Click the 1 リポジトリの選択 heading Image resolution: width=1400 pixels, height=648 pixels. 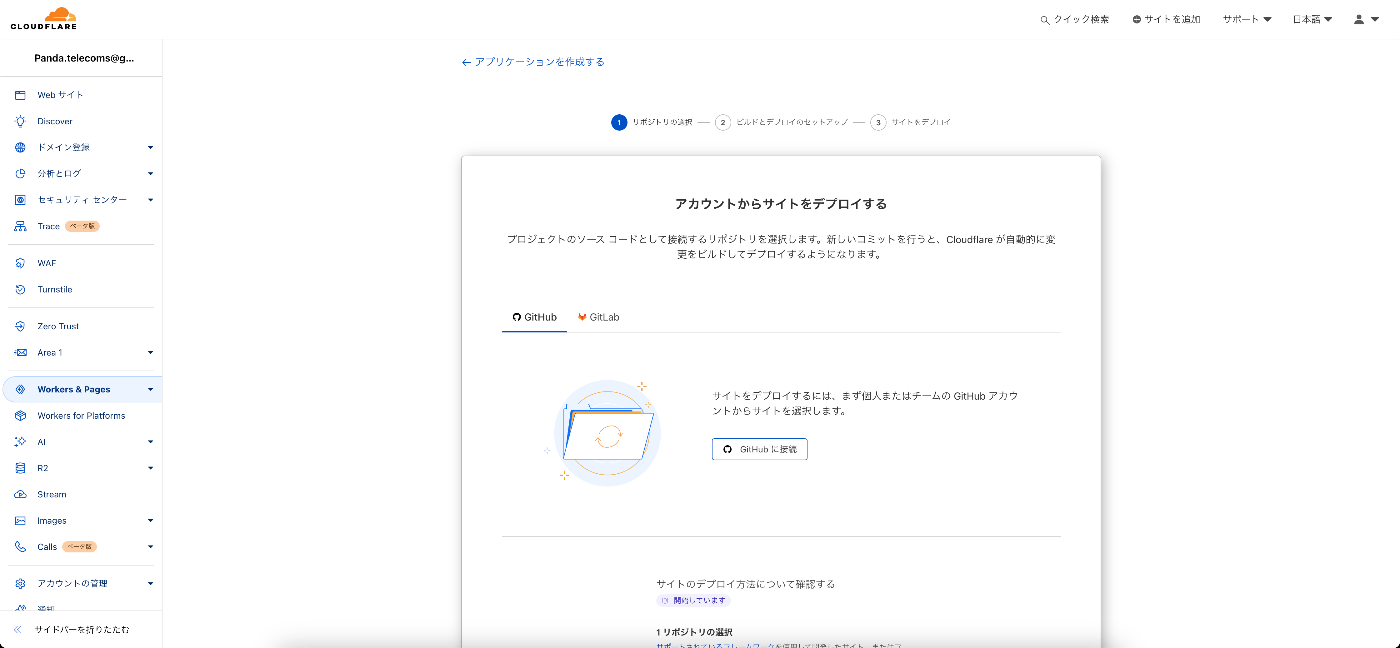point(694,632)
